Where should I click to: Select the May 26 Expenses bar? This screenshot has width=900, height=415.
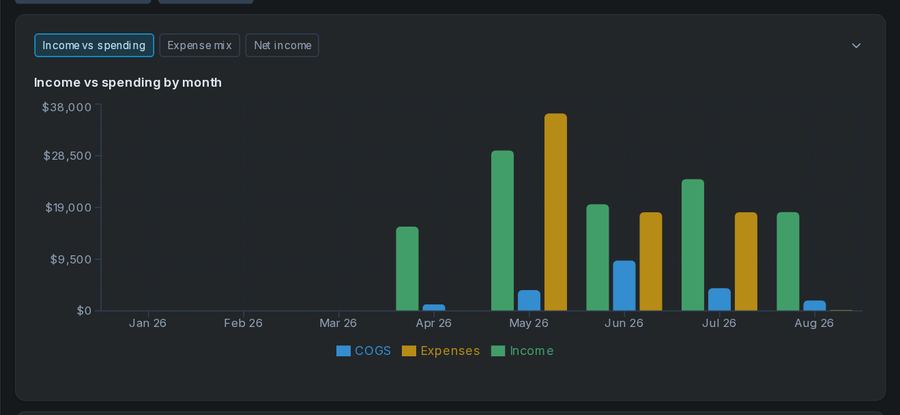pyautogui.click(x=556, y=212)
